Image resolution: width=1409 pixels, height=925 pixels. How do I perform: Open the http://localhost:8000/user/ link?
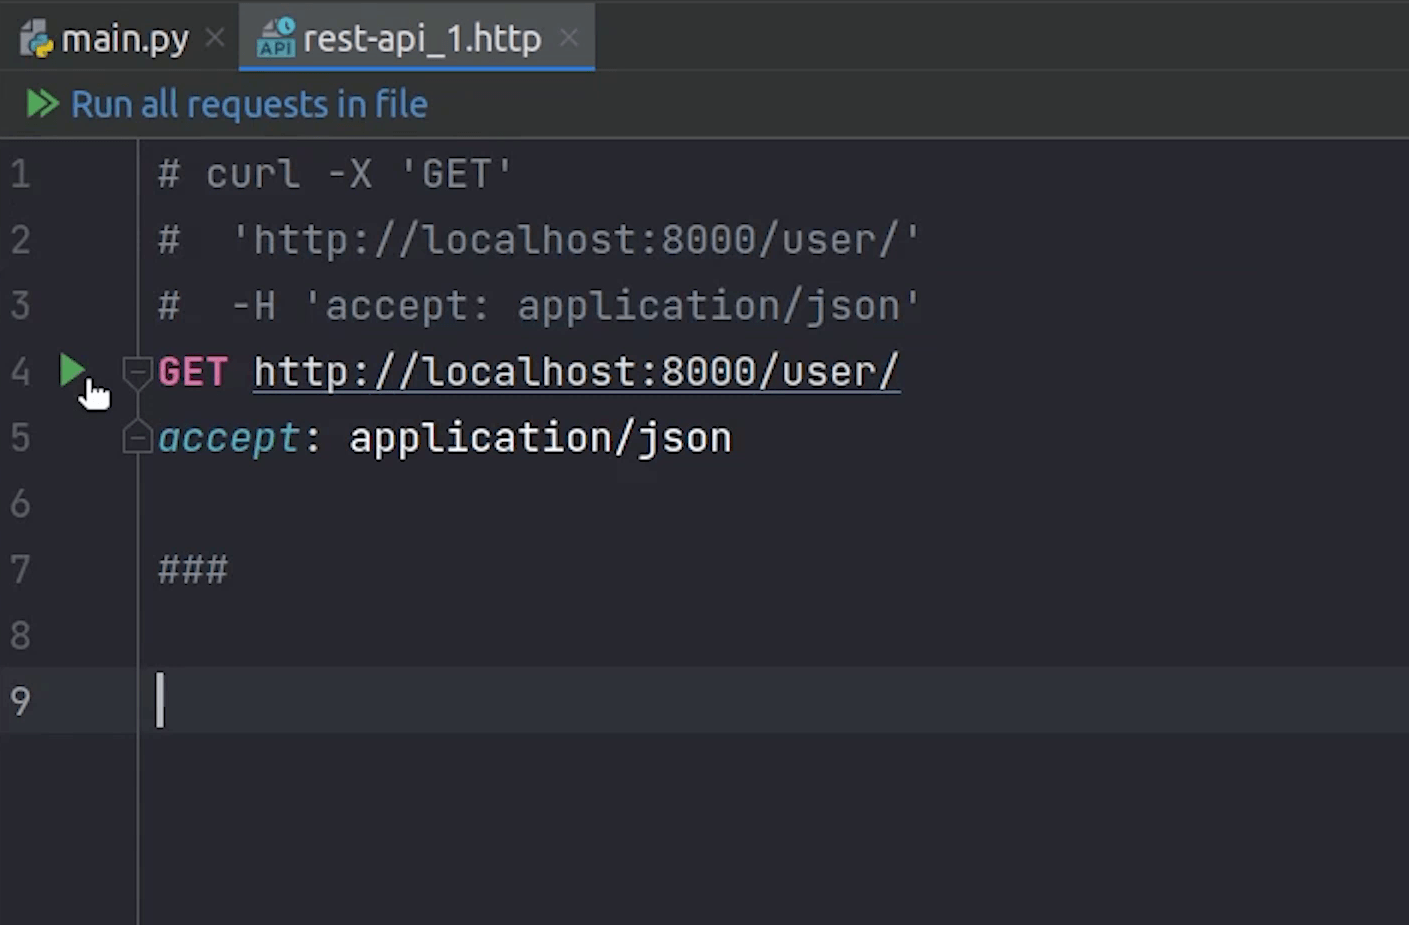(575, 371)
